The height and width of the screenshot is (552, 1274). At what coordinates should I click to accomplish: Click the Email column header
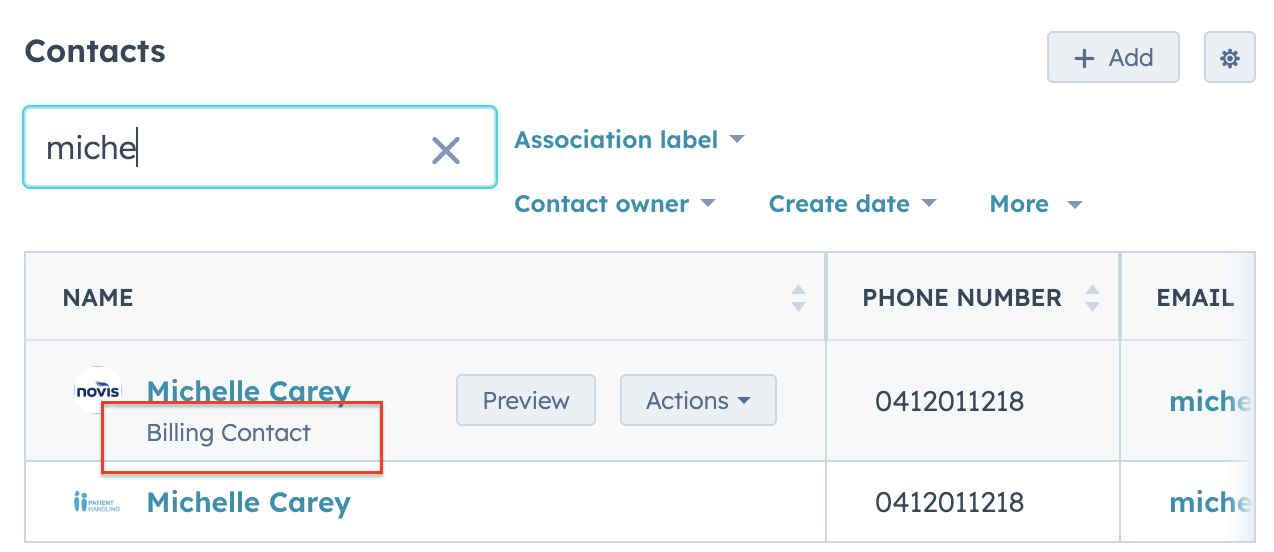click(1195, 298)
